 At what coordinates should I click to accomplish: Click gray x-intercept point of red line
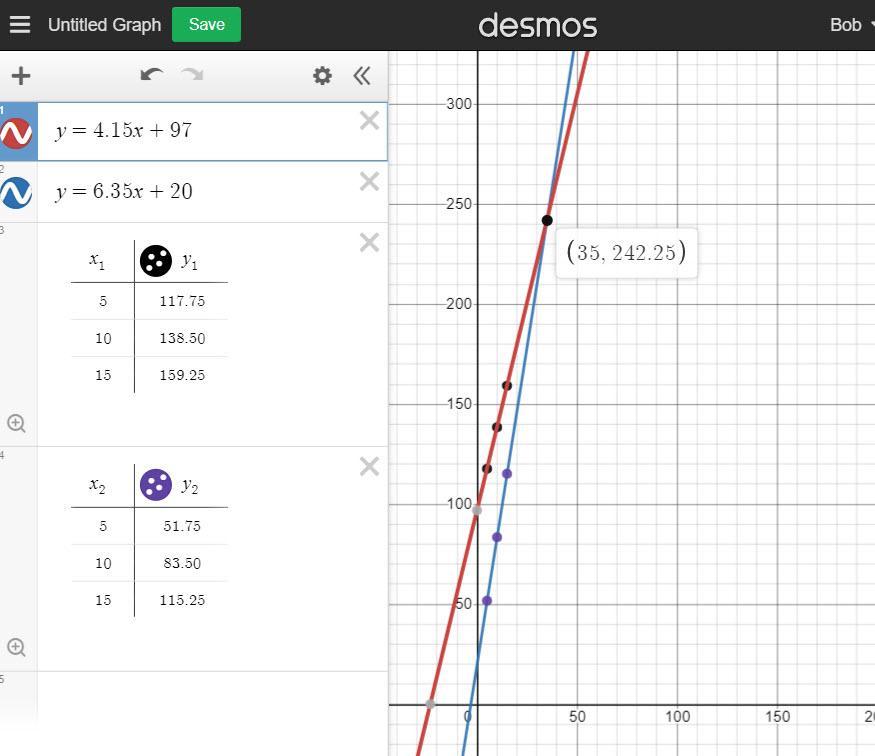[x=430, y=704]
